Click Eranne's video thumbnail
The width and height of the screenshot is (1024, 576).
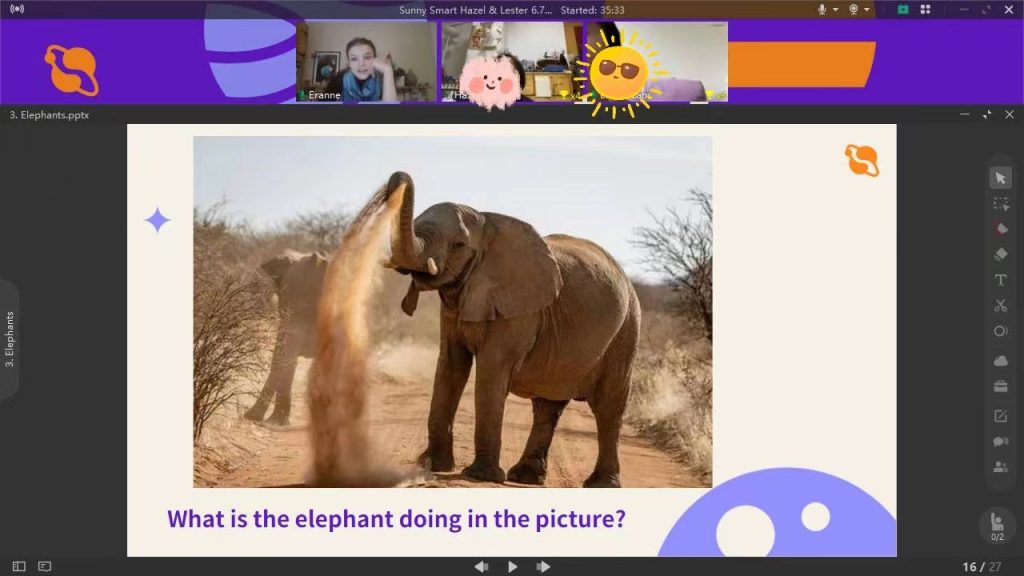366,62
